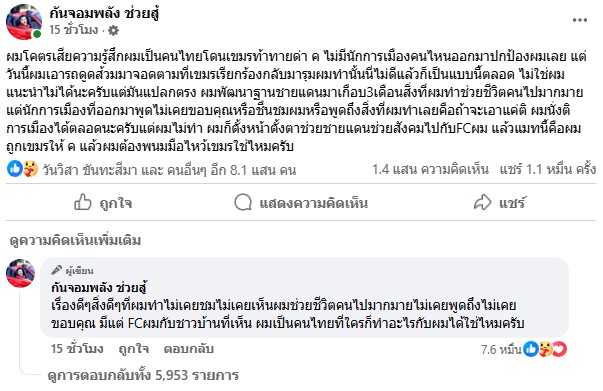Open the post author's profile picture
This screenshot has width=603, height=391.
pyautogui.click(x=24, y=22)
